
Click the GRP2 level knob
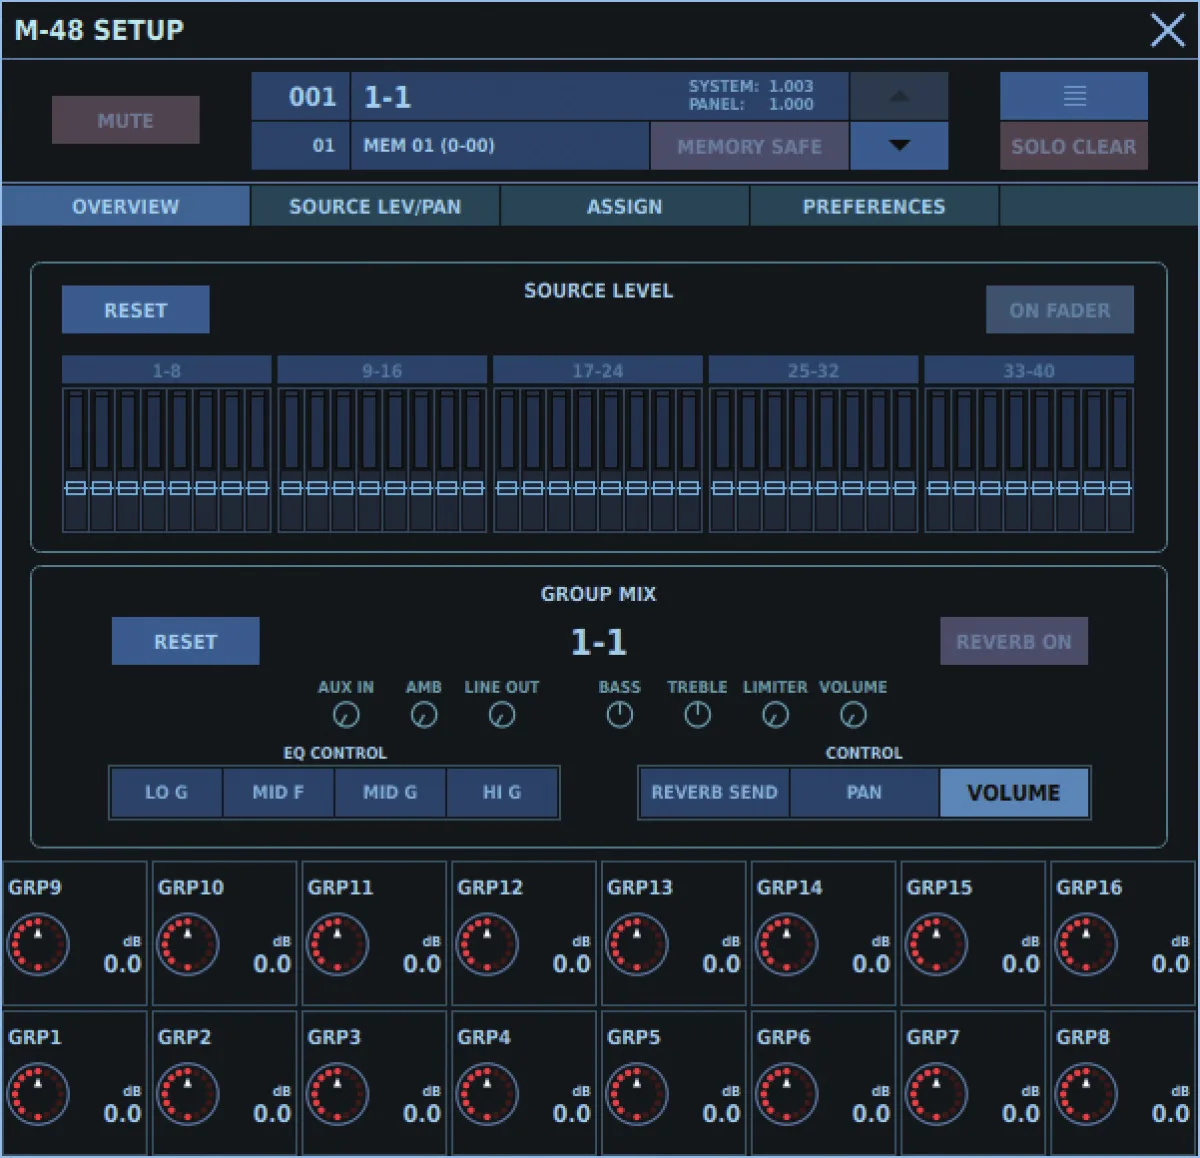[188, 1094]
